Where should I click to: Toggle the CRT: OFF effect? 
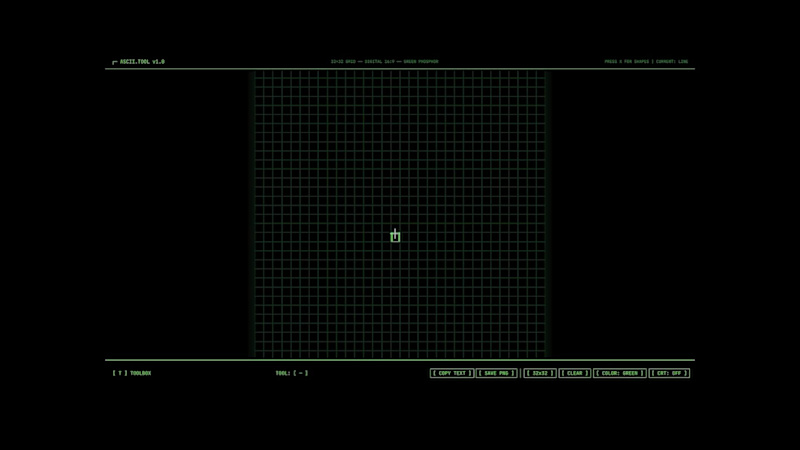(x=669, y=373)
